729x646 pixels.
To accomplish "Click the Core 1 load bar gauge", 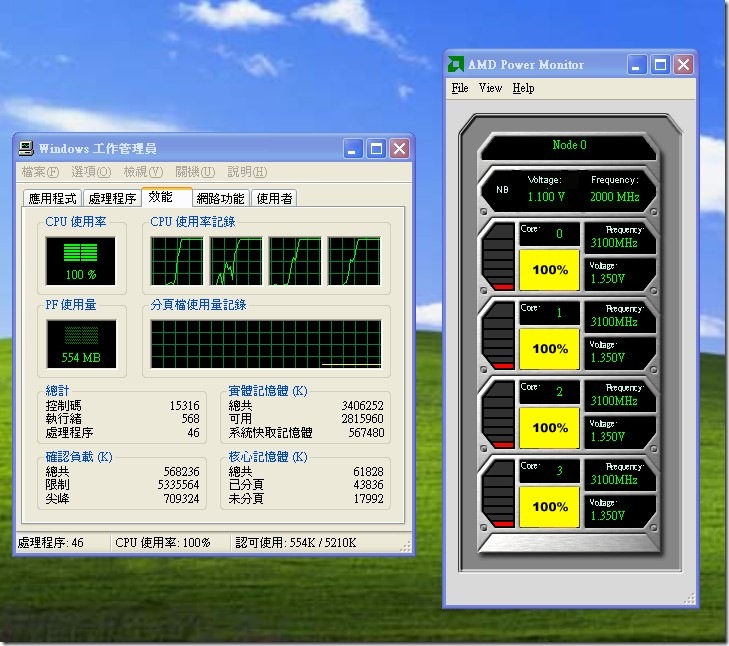I will [x=498, y=337].
